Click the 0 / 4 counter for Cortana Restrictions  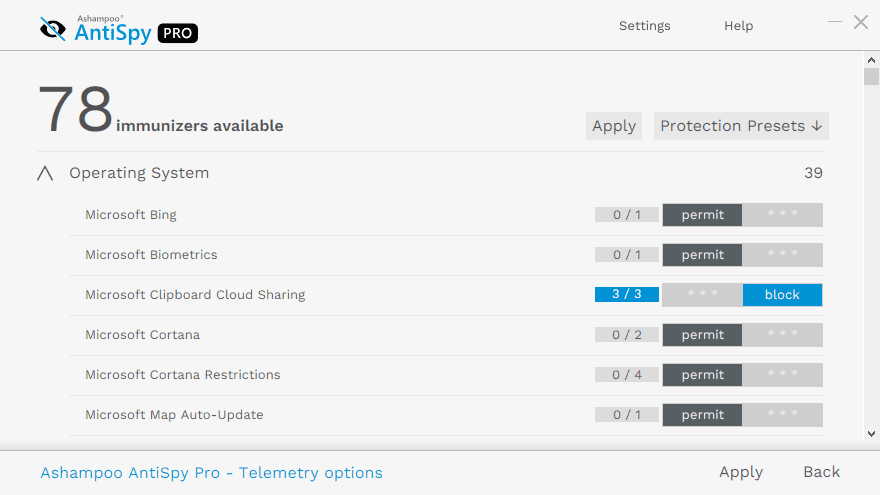click(626, 375)
